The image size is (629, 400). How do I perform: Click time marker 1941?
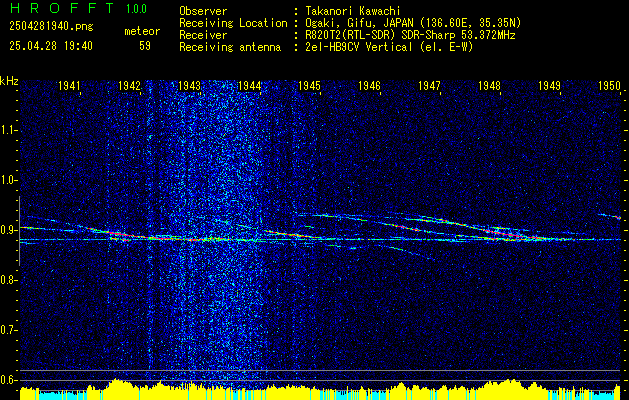coord(69,85)
